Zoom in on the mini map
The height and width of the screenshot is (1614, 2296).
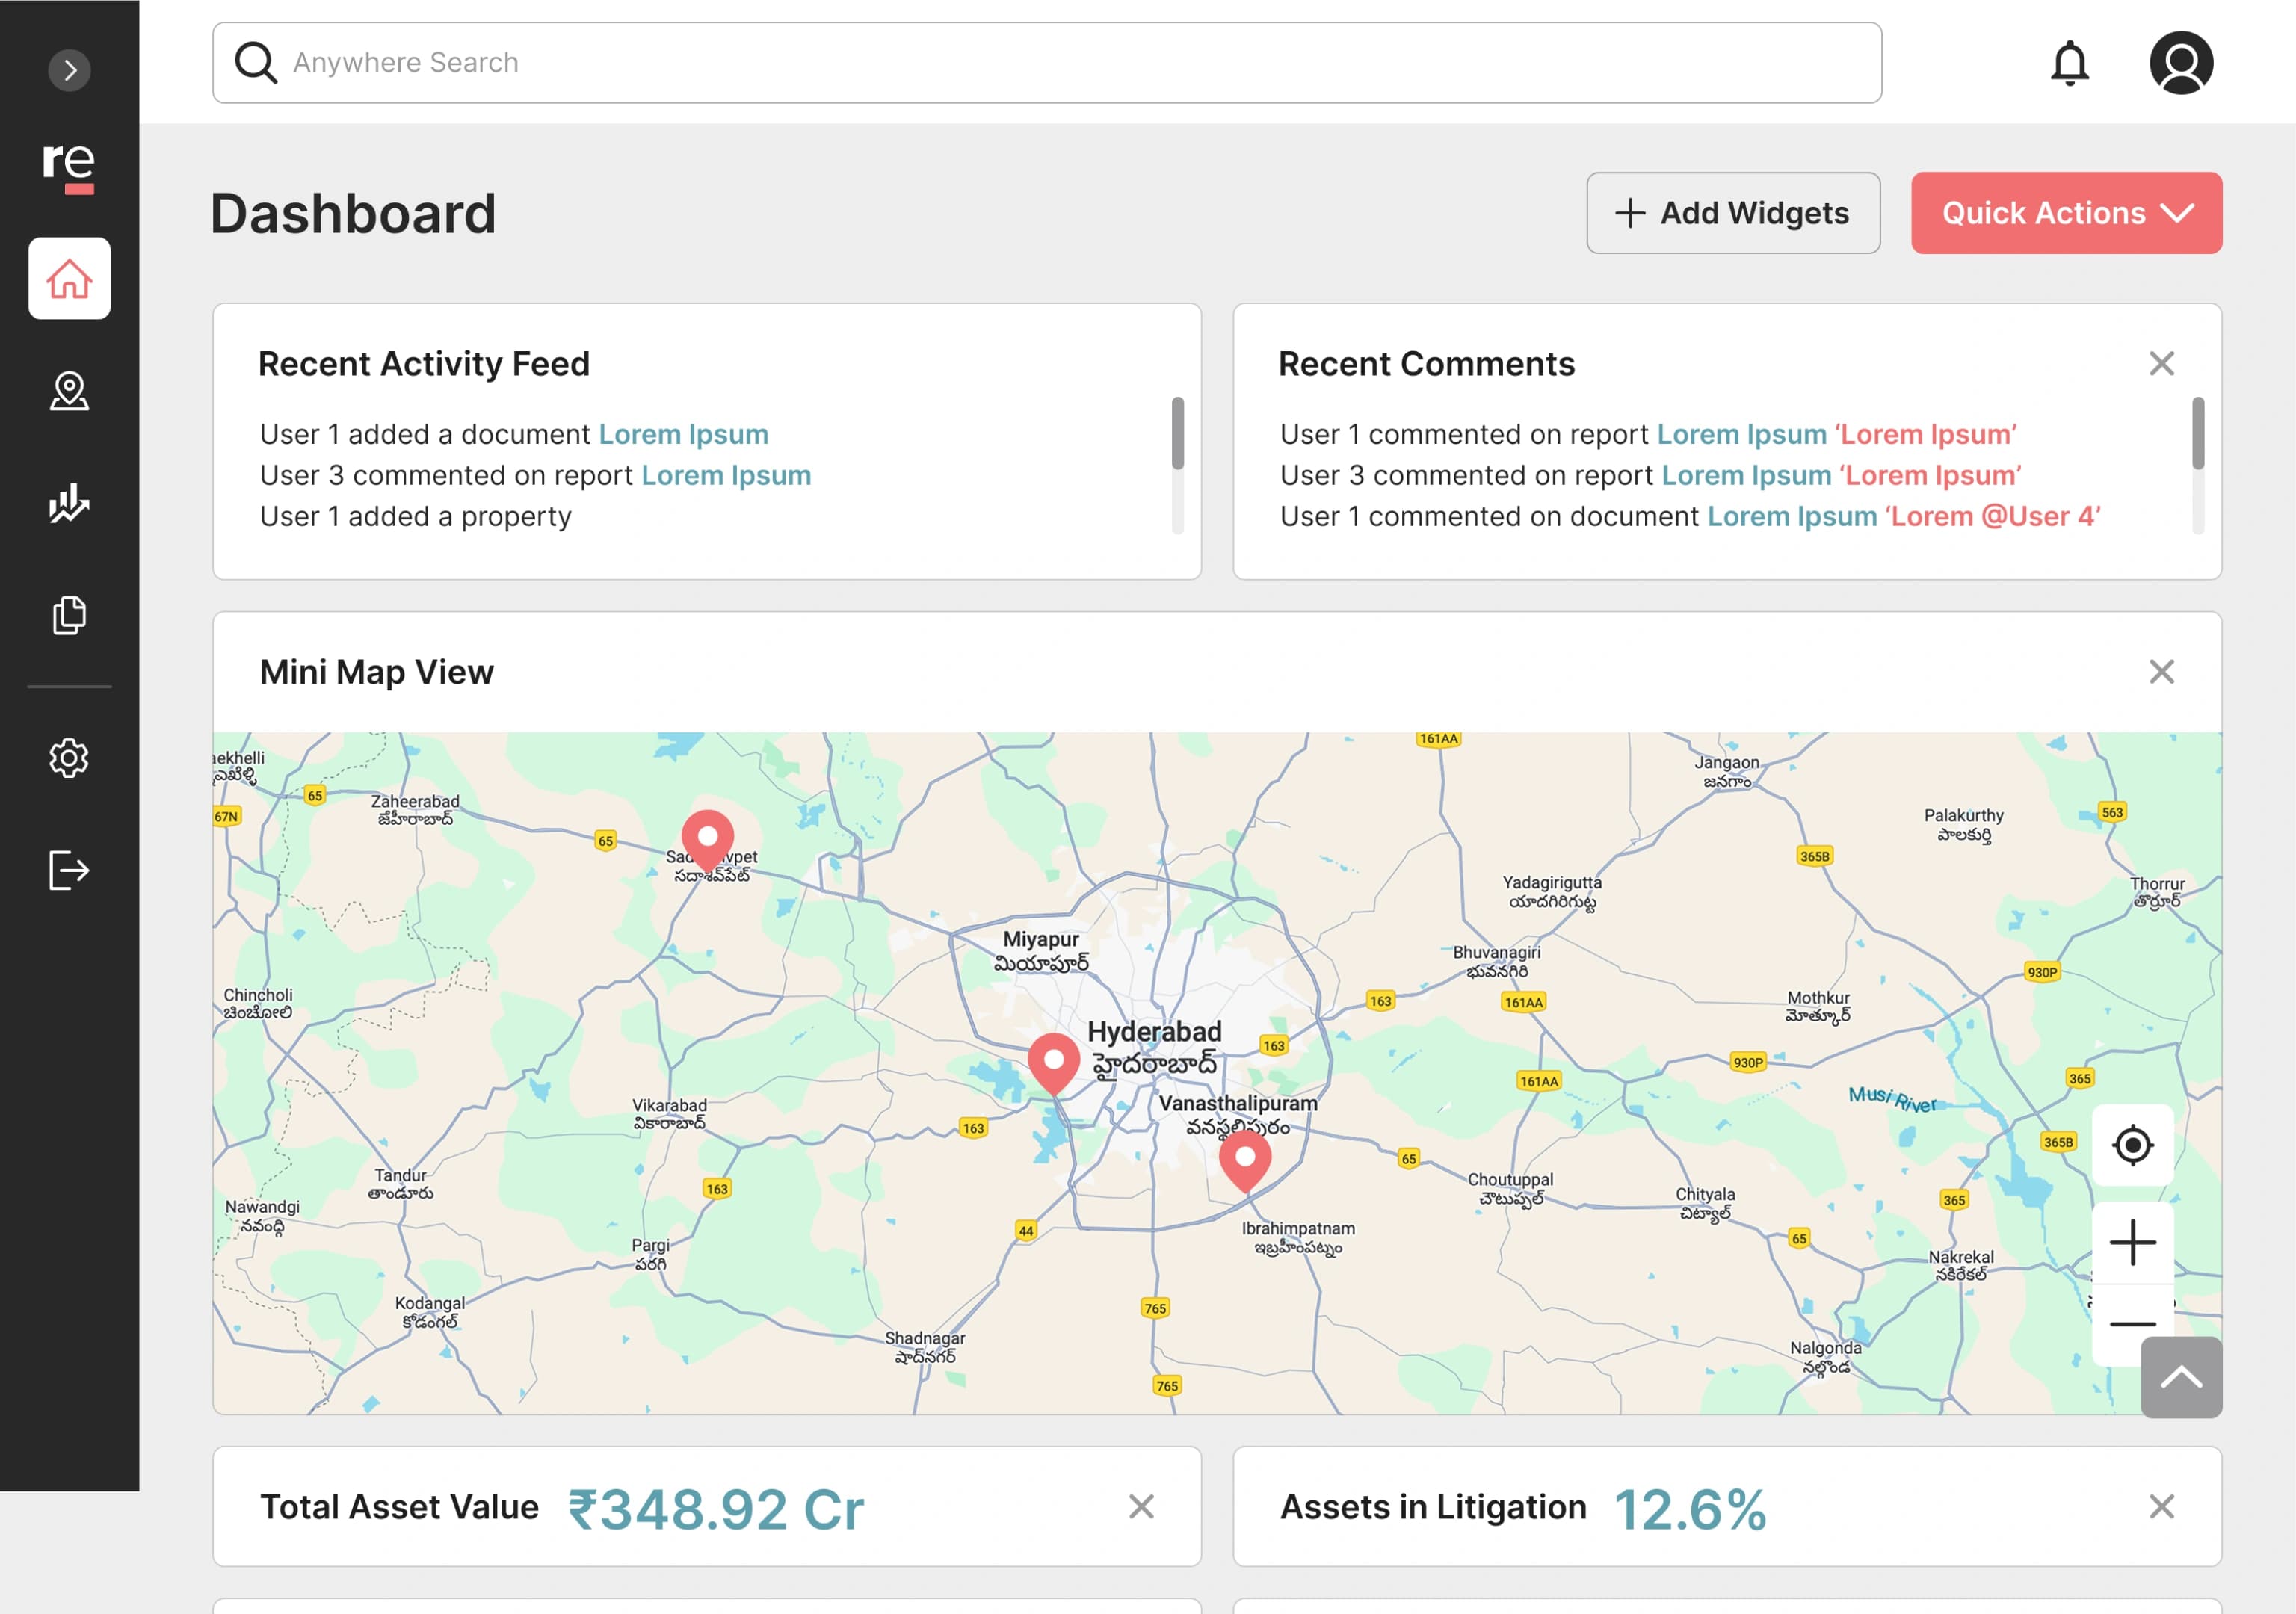point(2132,1243)
